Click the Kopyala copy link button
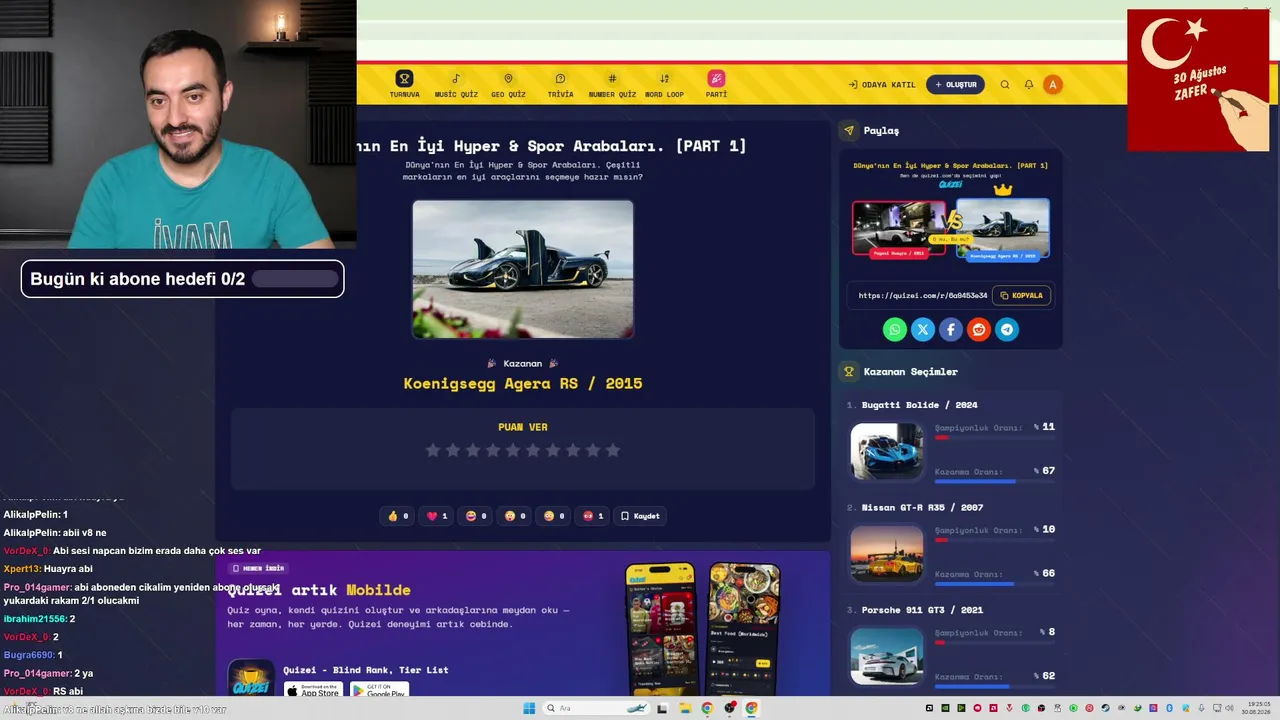 (x=1021, y=296)
